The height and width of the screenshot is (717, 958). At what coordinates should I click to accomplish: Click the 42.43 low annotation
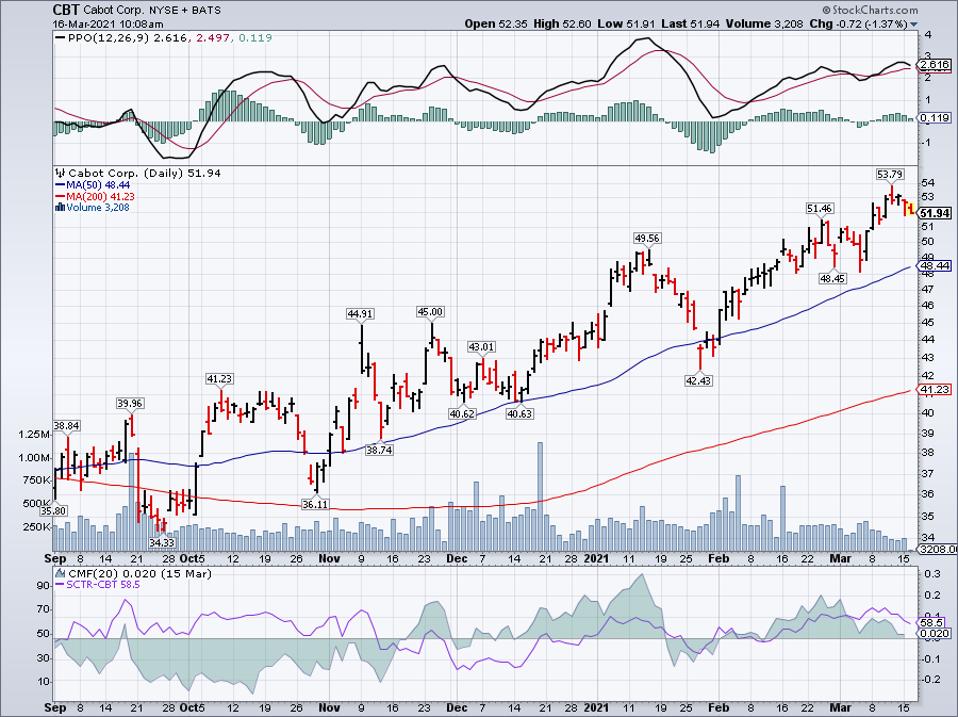point(698,380)
